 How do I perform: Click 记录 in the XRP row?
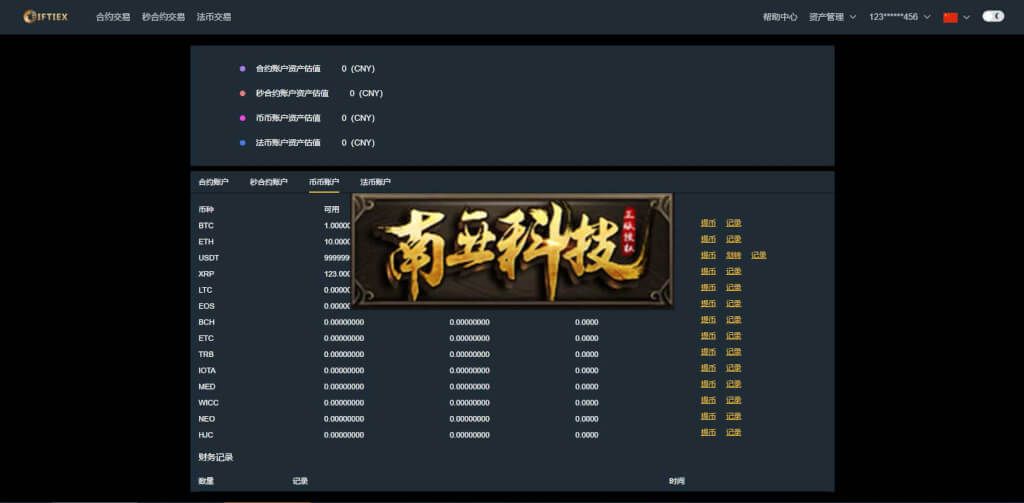[x=733, y=271]
